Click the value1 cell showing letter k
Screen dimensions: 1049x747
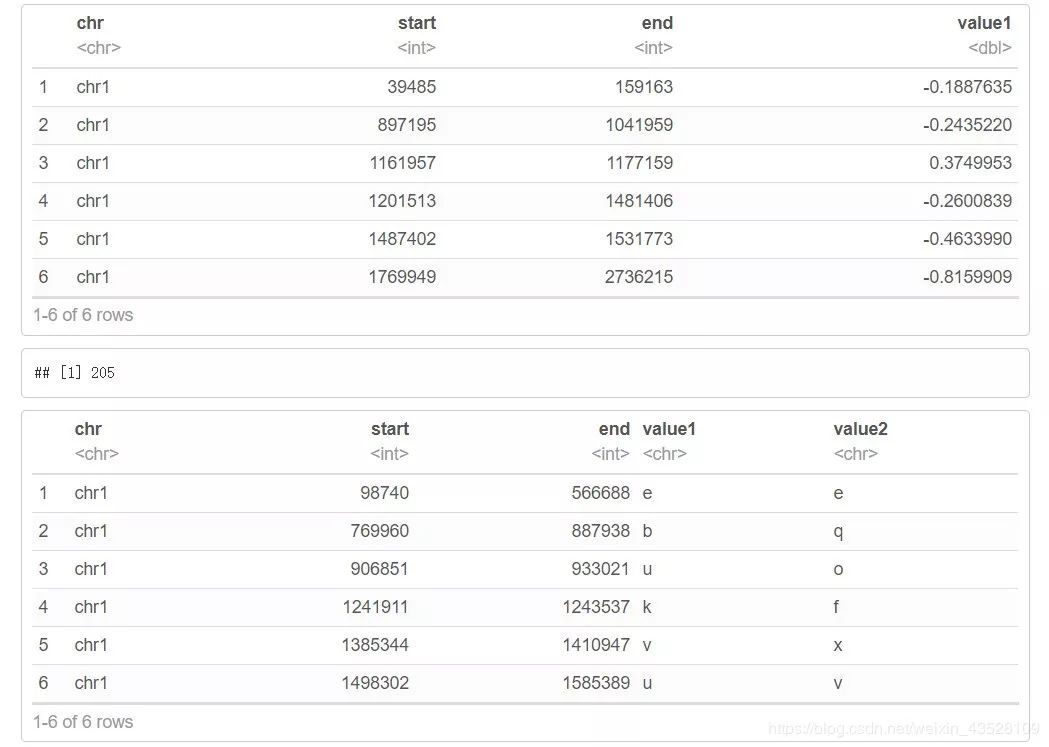(x=647, y=607)
